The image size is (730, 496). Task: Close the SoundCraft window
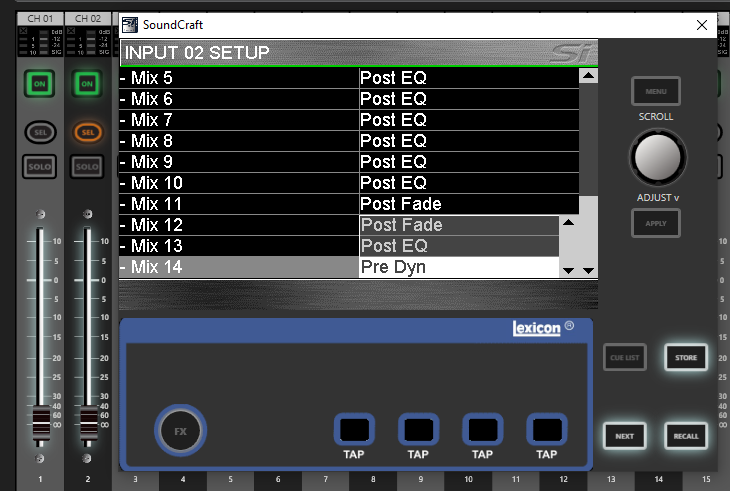(x=702, y=25)
